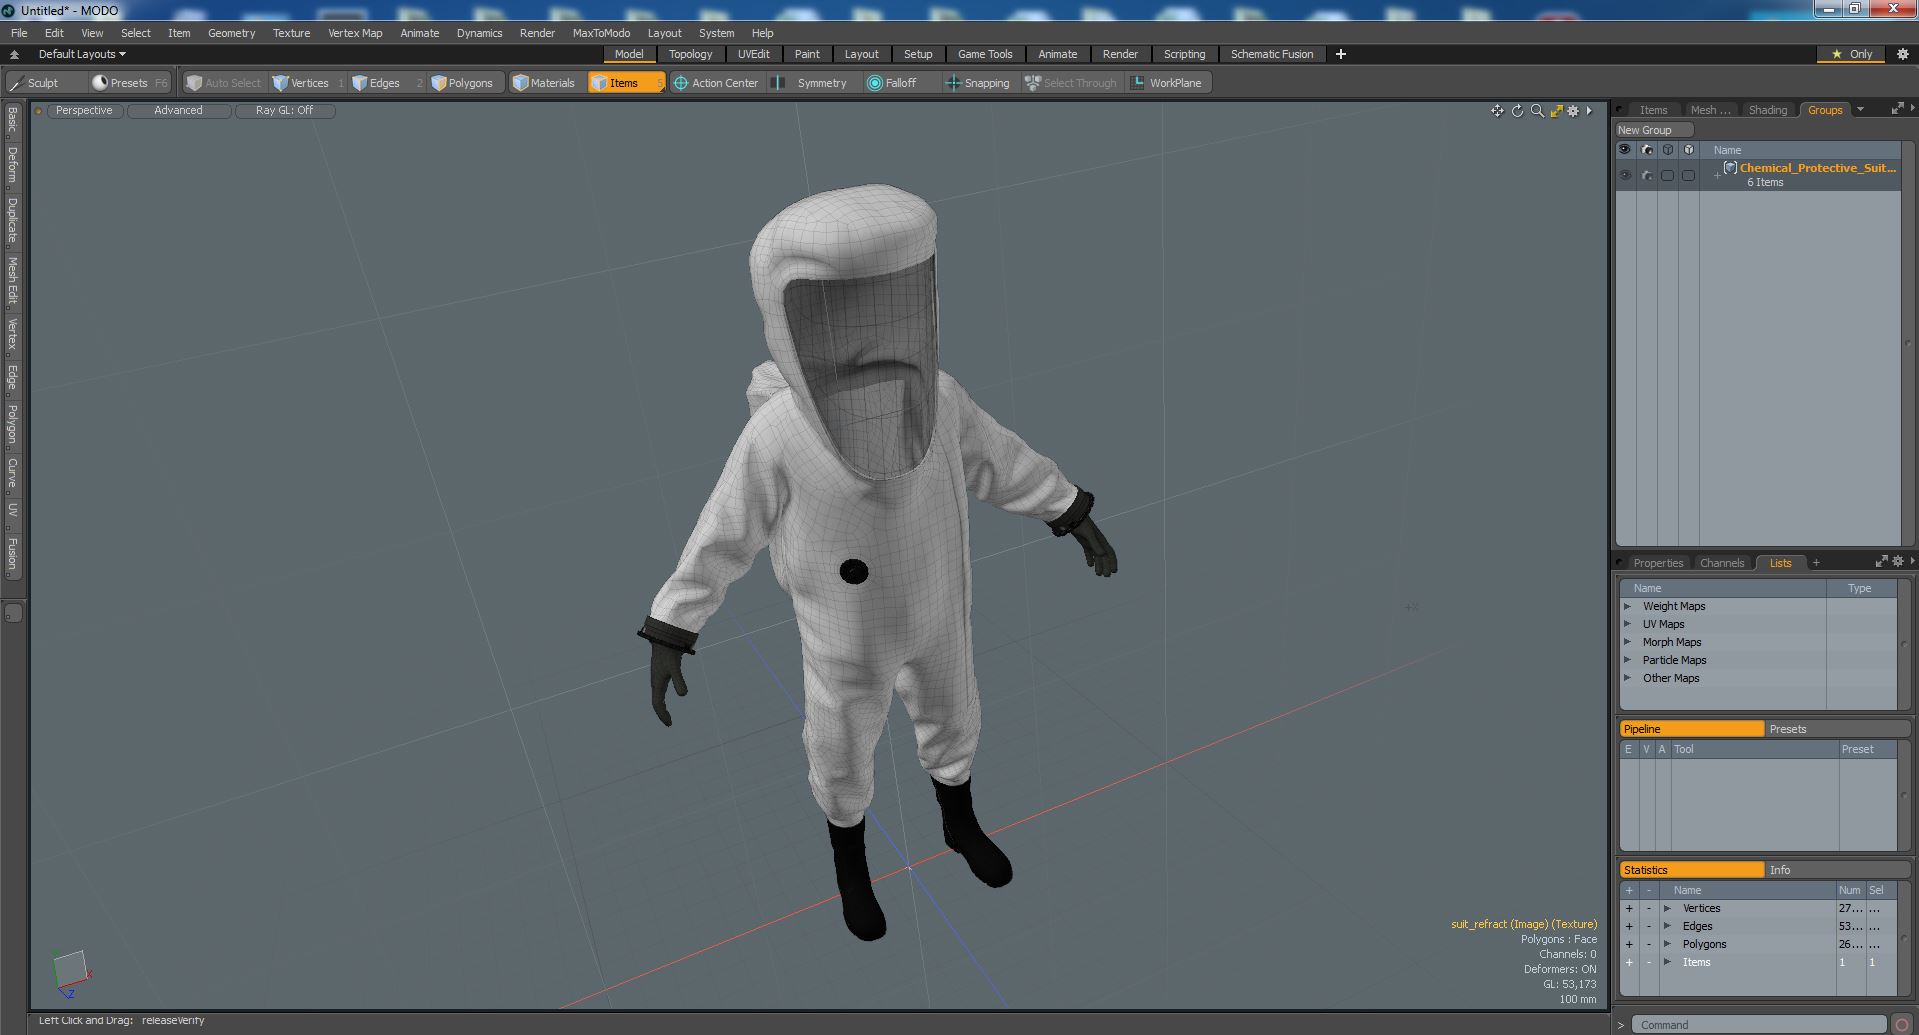Switch to the UVEdit layout tab
This screenshot has width=1919, height=1035.
coord(753,54)
